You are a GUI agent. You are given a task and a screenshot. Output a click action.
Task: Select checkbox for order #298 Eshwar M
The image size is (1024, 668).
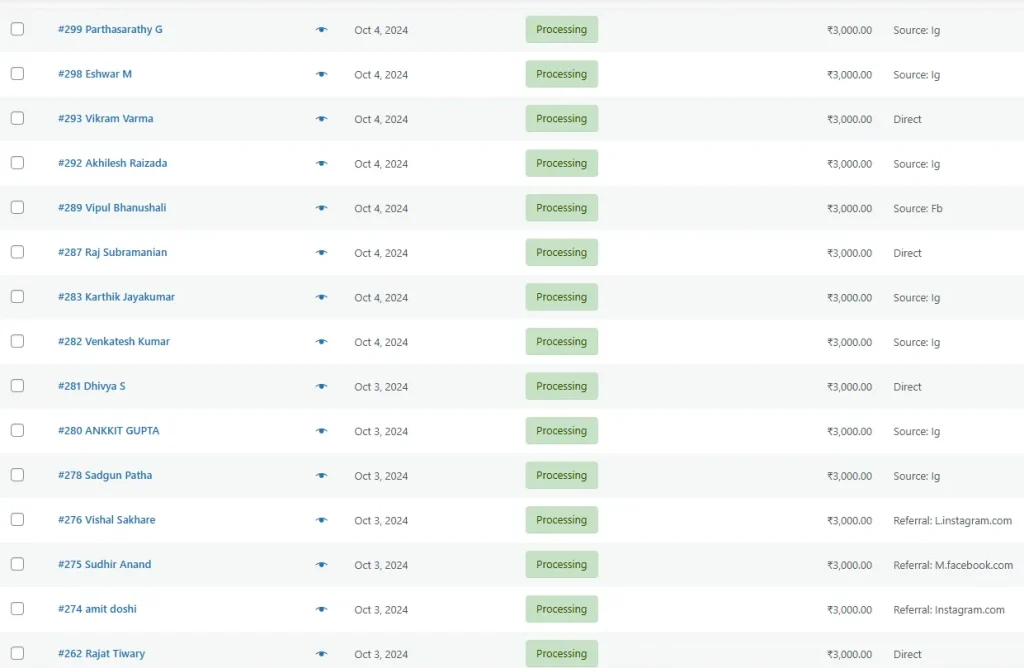(17, 74)
